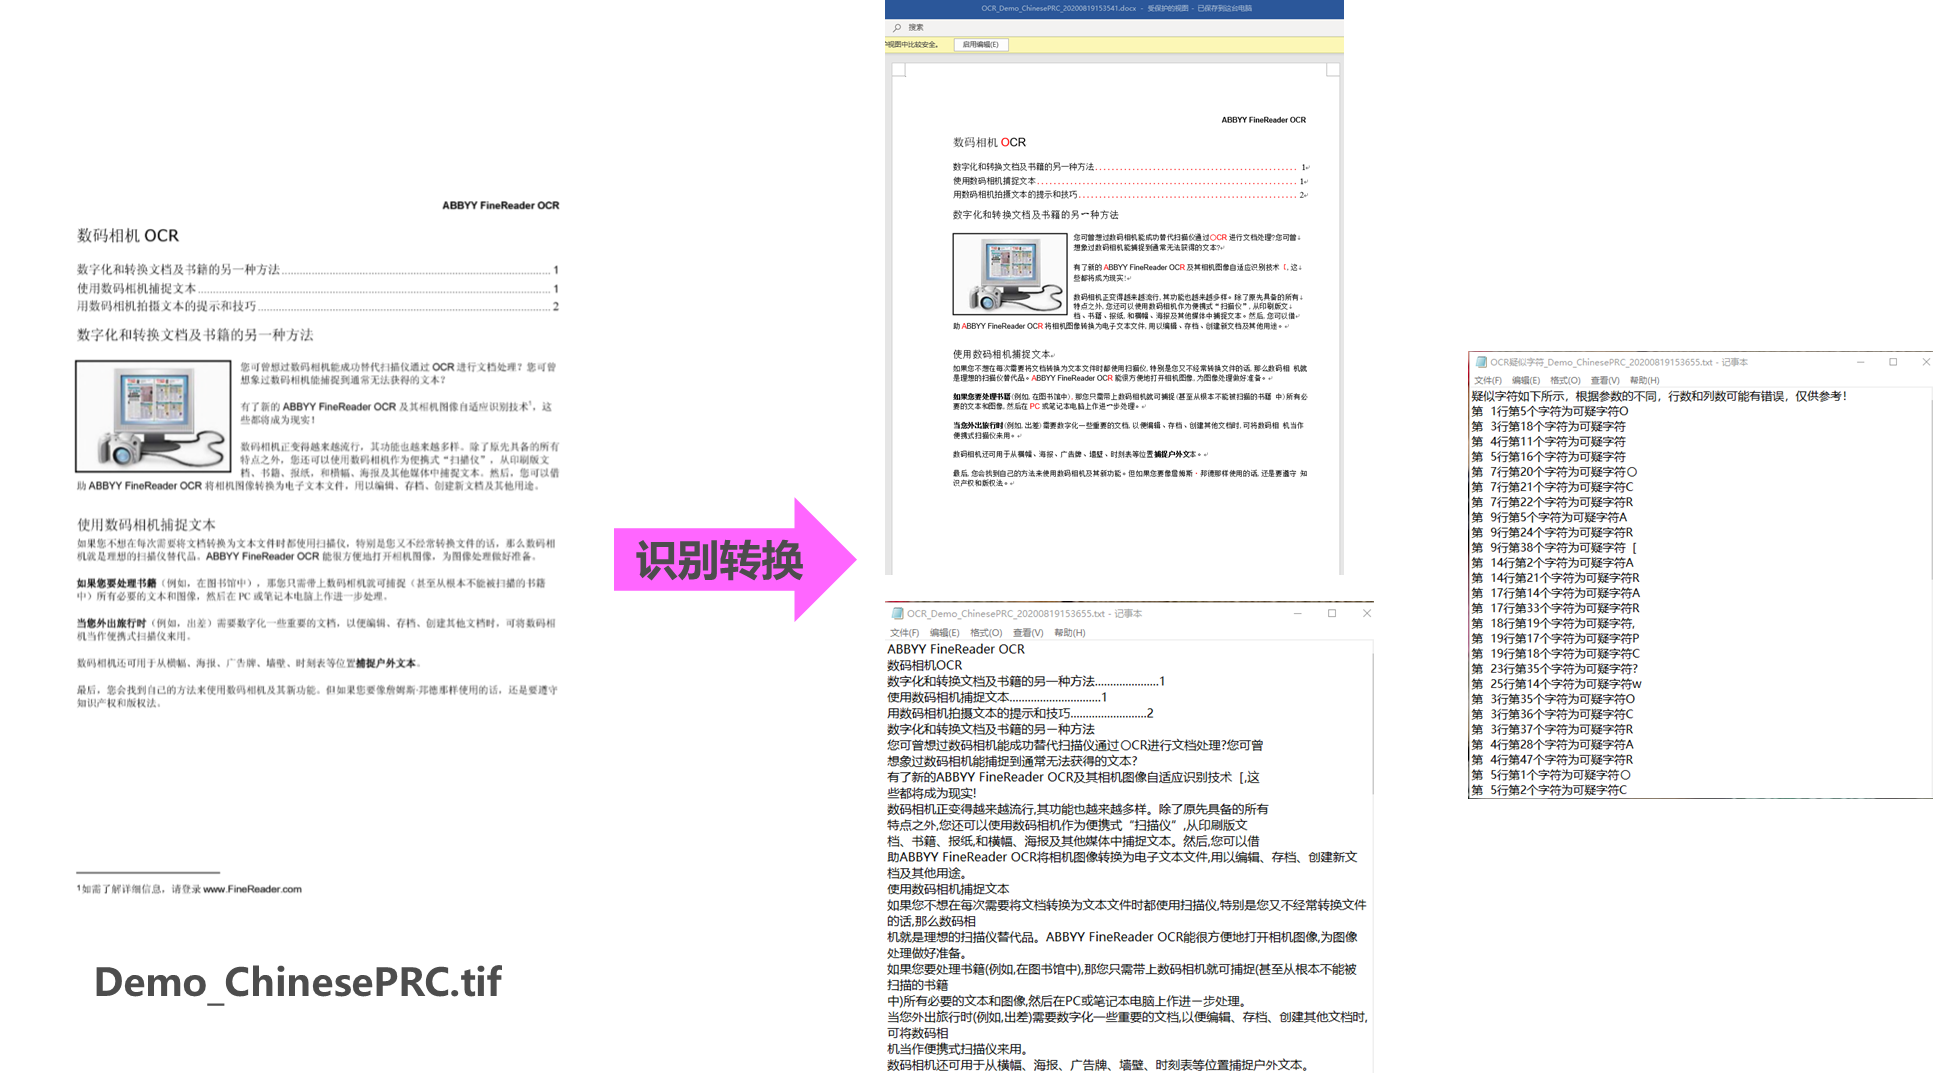Click row 第 4行第47个字符为可疑字符R
This screenshot has height=1073, width=1933.
[x=1552, y=760]
